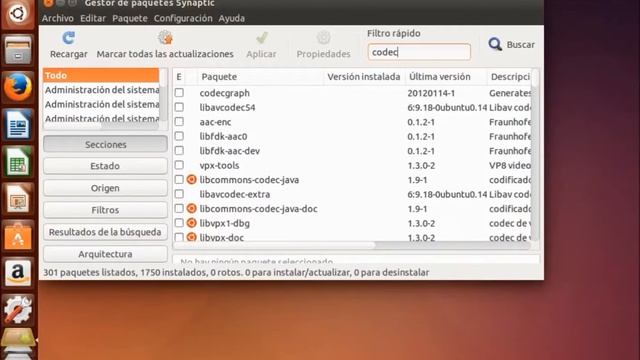The width and height of the screenshot is (640, 360).
Task: Click the status bar package count text
Action: (236, 272)
